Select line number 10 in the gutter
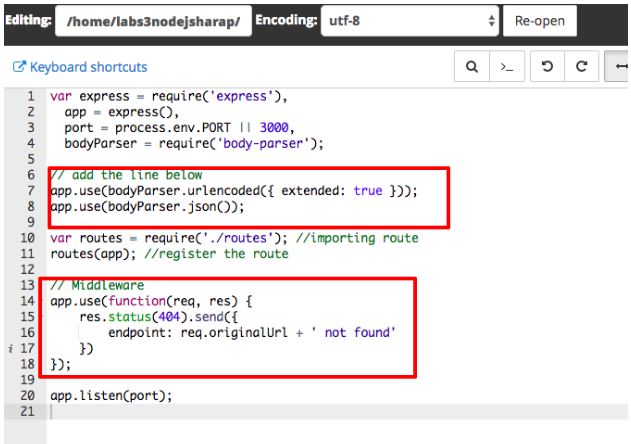Viewport: 631px width, 444px height. tap(30, 238)
